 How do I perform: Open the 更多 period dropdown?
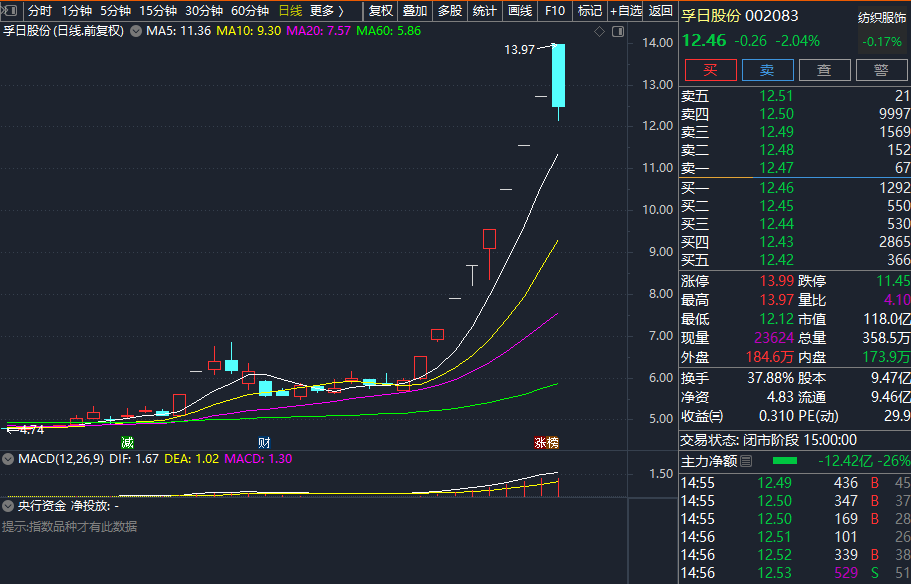tap(327, 11)
